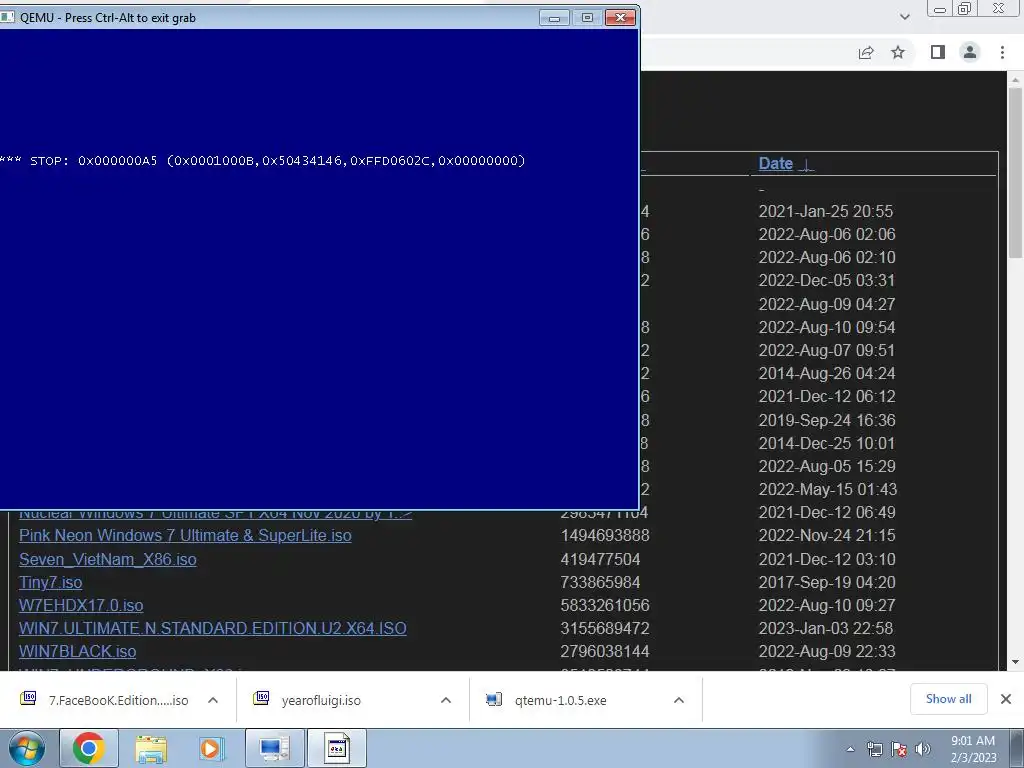1024x768 pixels.
Task: Open WIN7BLACK.iso link
Action: (78, 652)
